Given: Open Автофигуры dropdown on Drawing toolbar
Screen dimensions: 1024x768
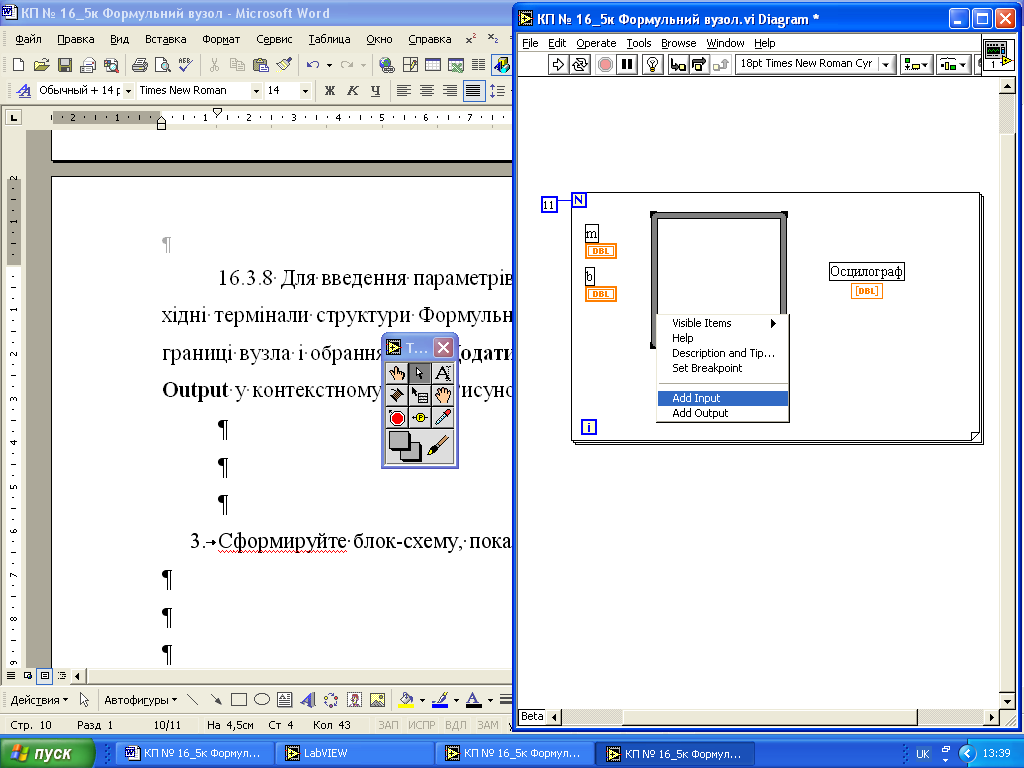Looking at the screenshot, I should [x=140, y=700].
